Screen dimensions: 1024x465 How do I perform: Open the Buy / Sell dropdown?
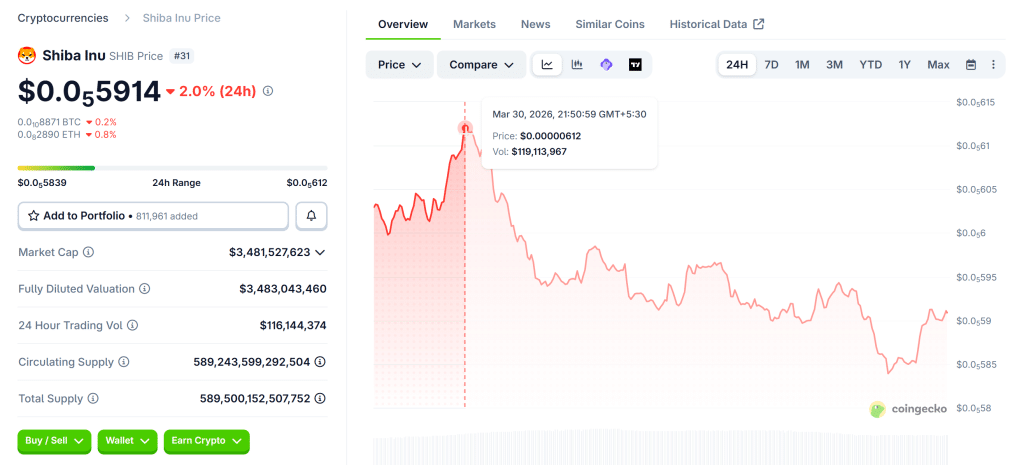(55, 441)
